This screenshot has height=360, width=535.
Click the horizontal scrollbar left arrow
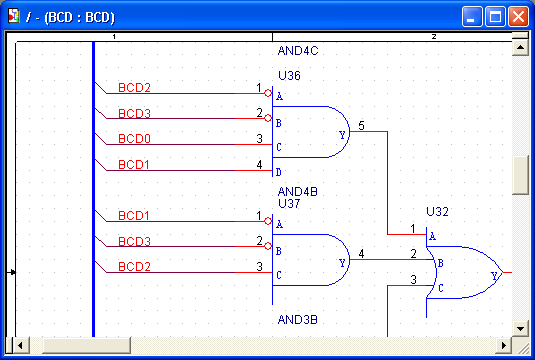pyautogui.click(x=20, y=345)
